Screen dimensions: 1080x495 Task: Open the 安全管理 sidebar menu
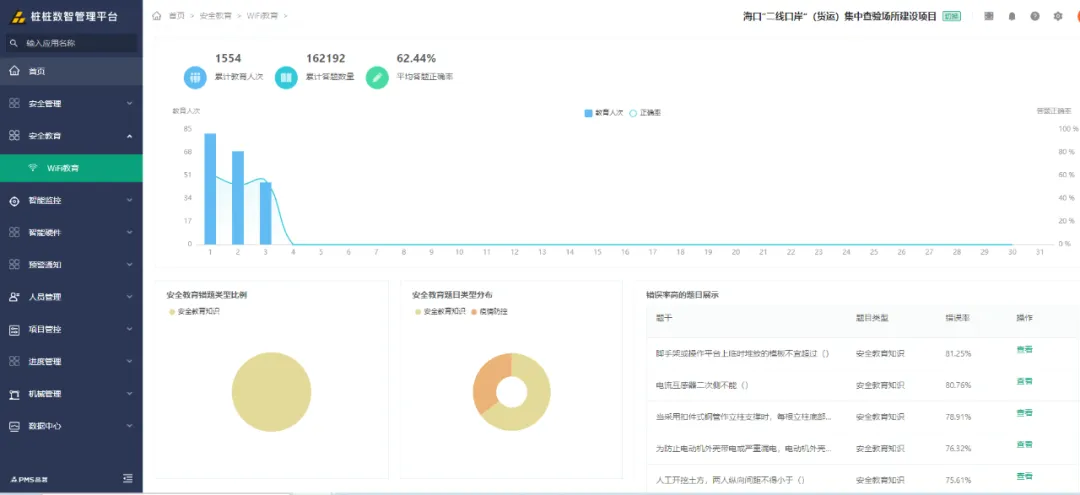(72, 103)
